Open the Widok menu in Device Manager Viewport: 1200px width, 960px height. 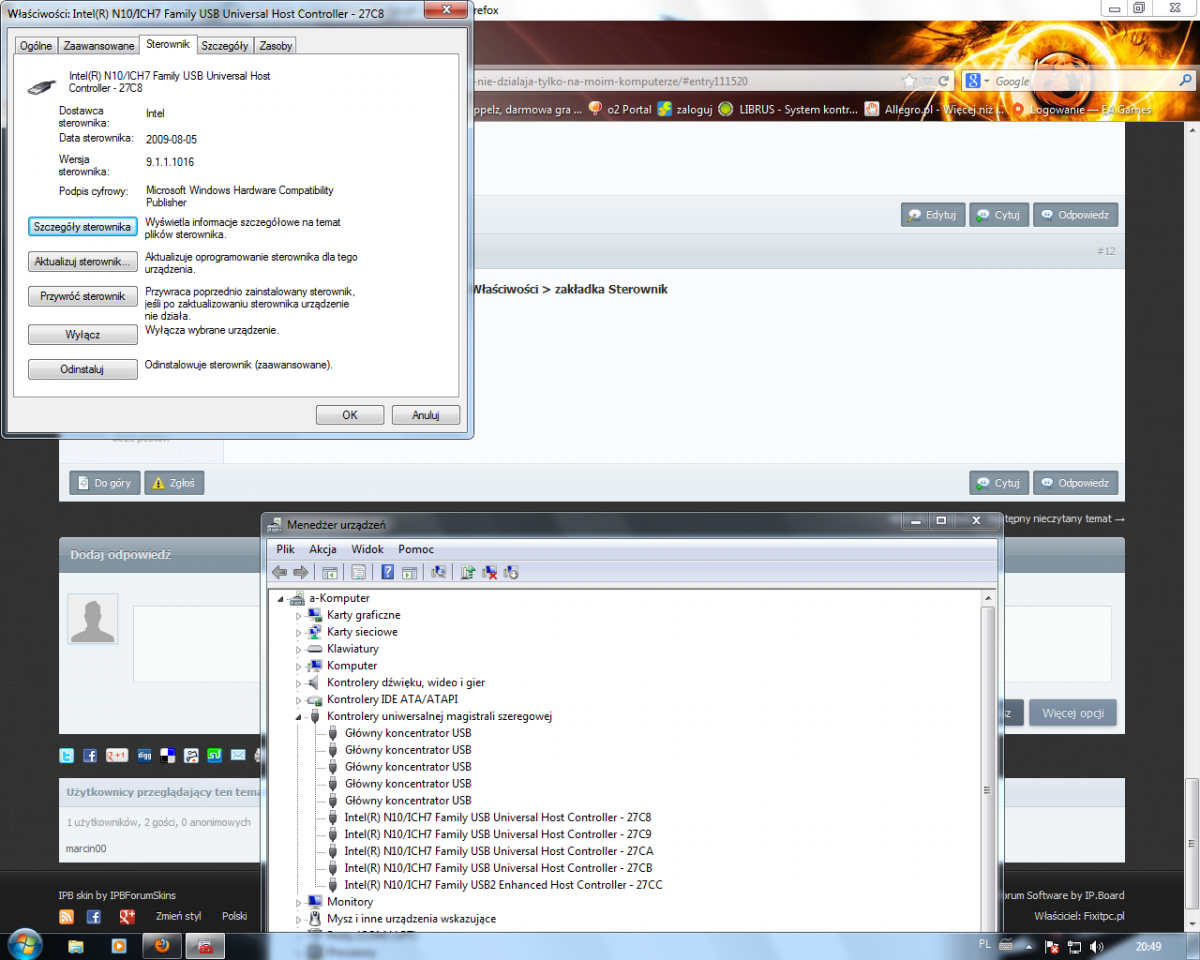367,549
